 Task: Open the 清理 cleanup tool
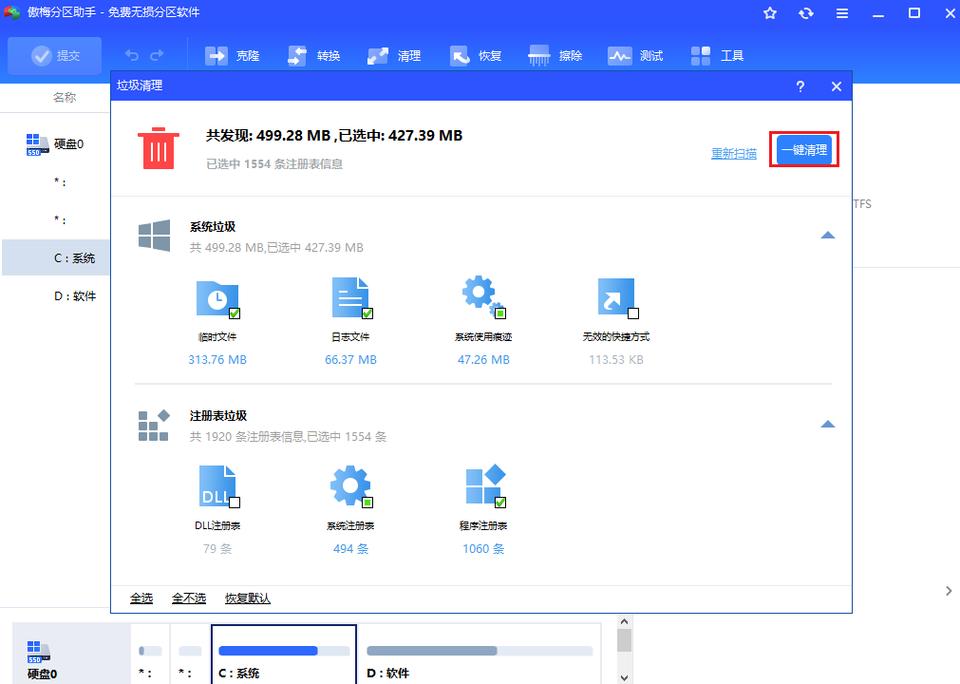pos(394,56)
